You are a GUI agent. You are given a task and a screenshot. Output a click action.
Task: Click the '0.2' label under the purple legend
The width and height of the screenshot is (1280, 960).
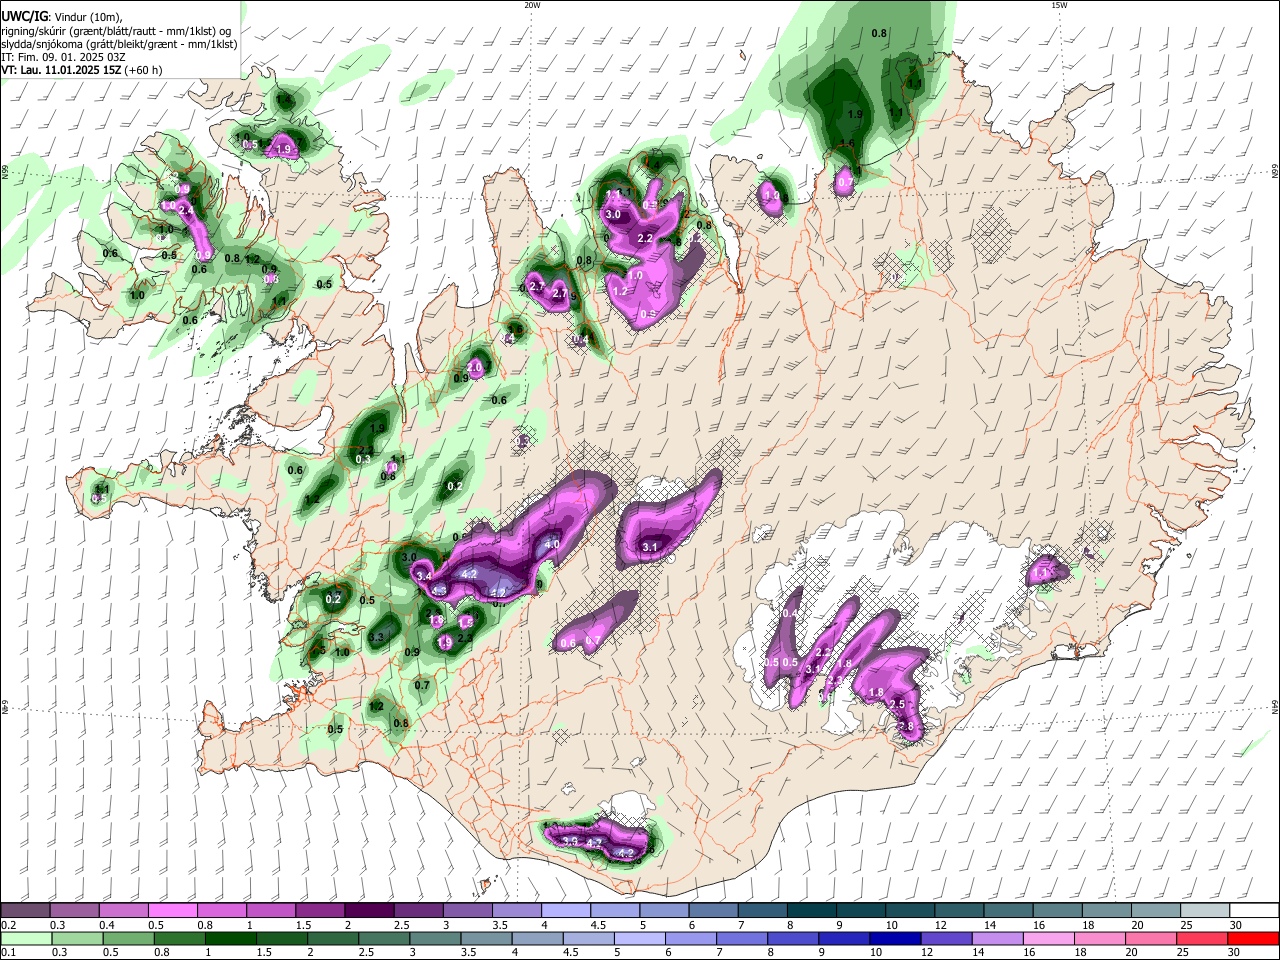click(7, 925)
